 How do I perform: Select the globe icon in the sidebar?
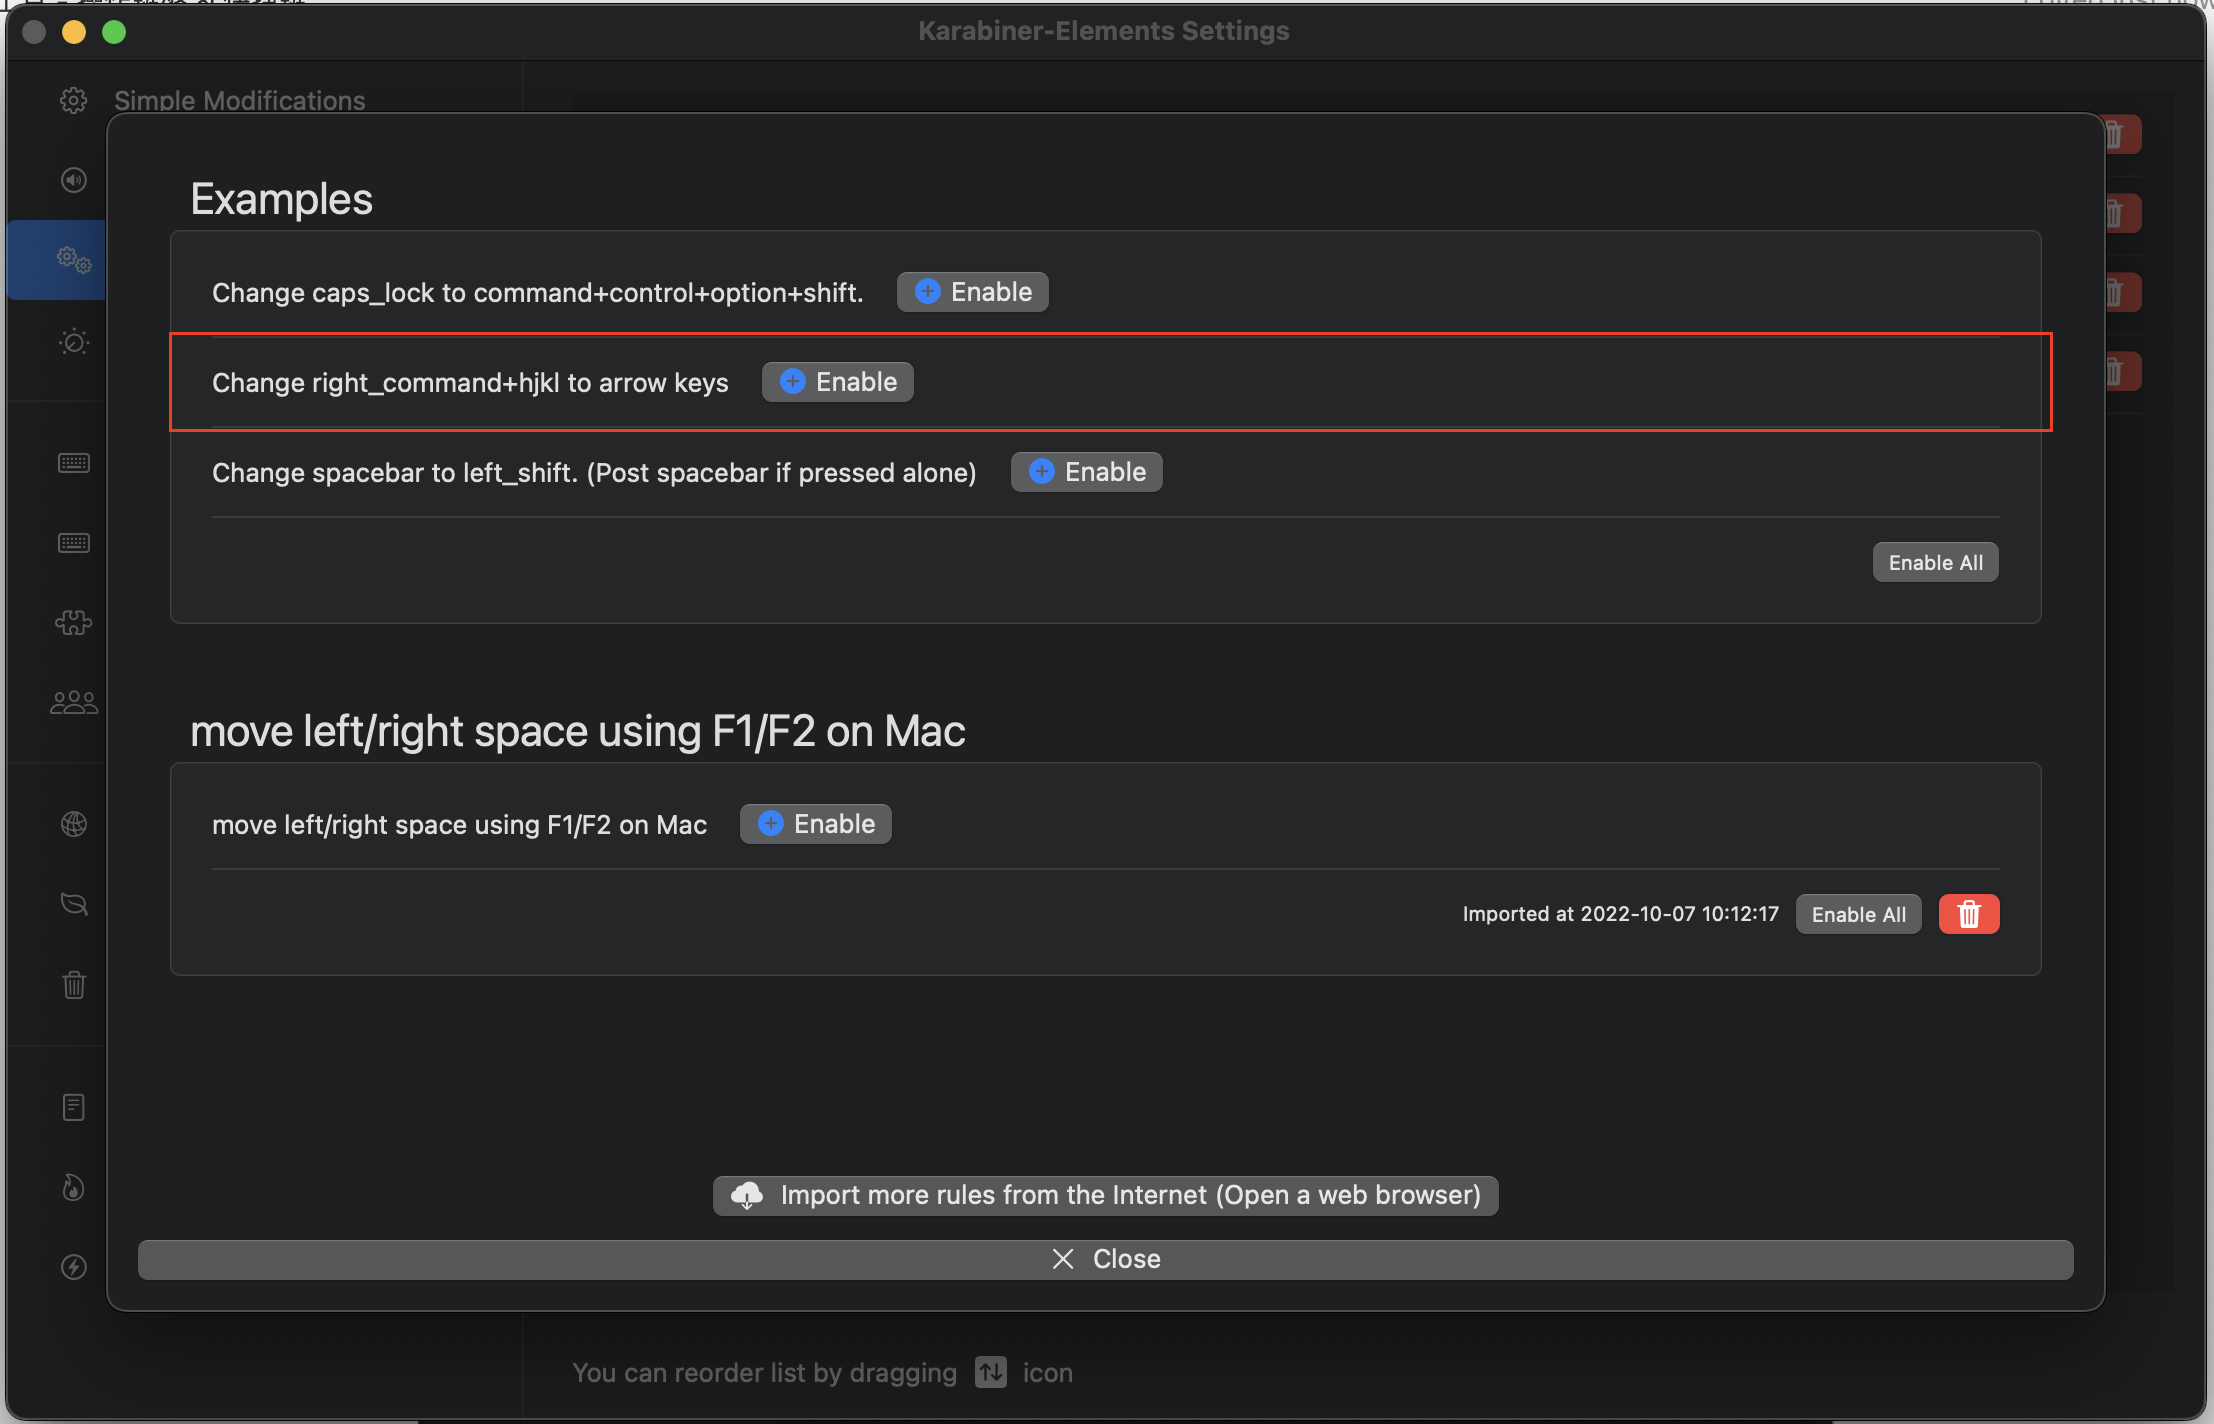point(74,824)
